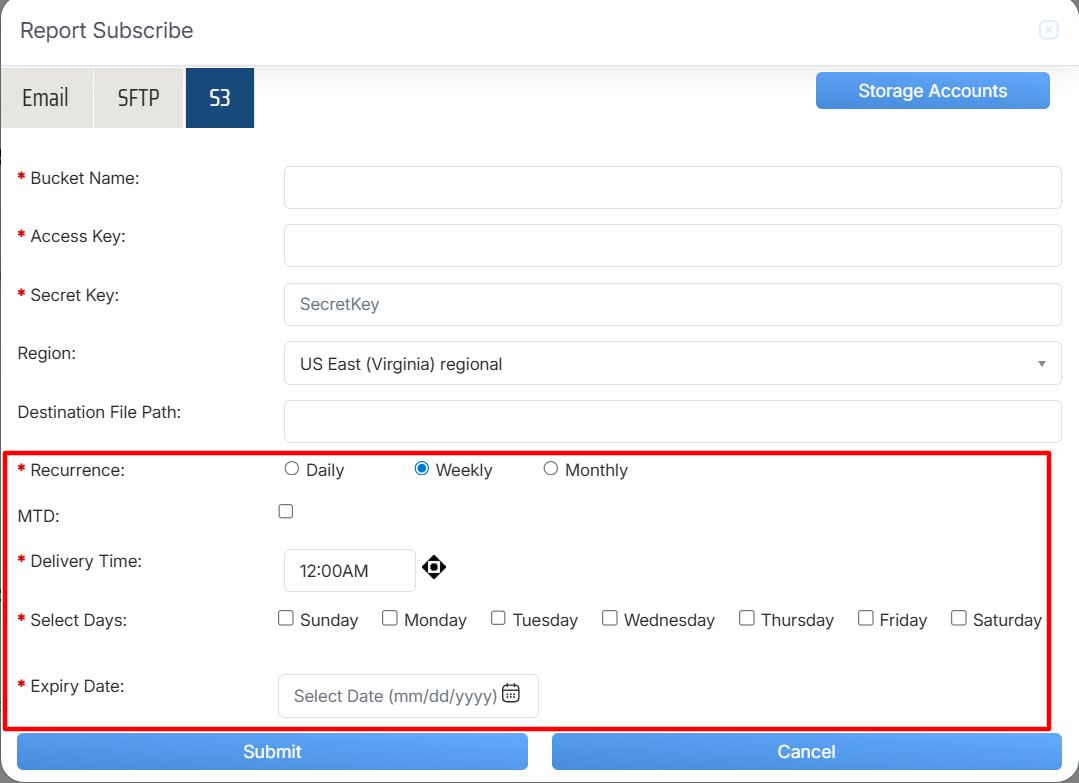Select the Daily recurrence option
Screen dimensions: 1079x783
292,469
